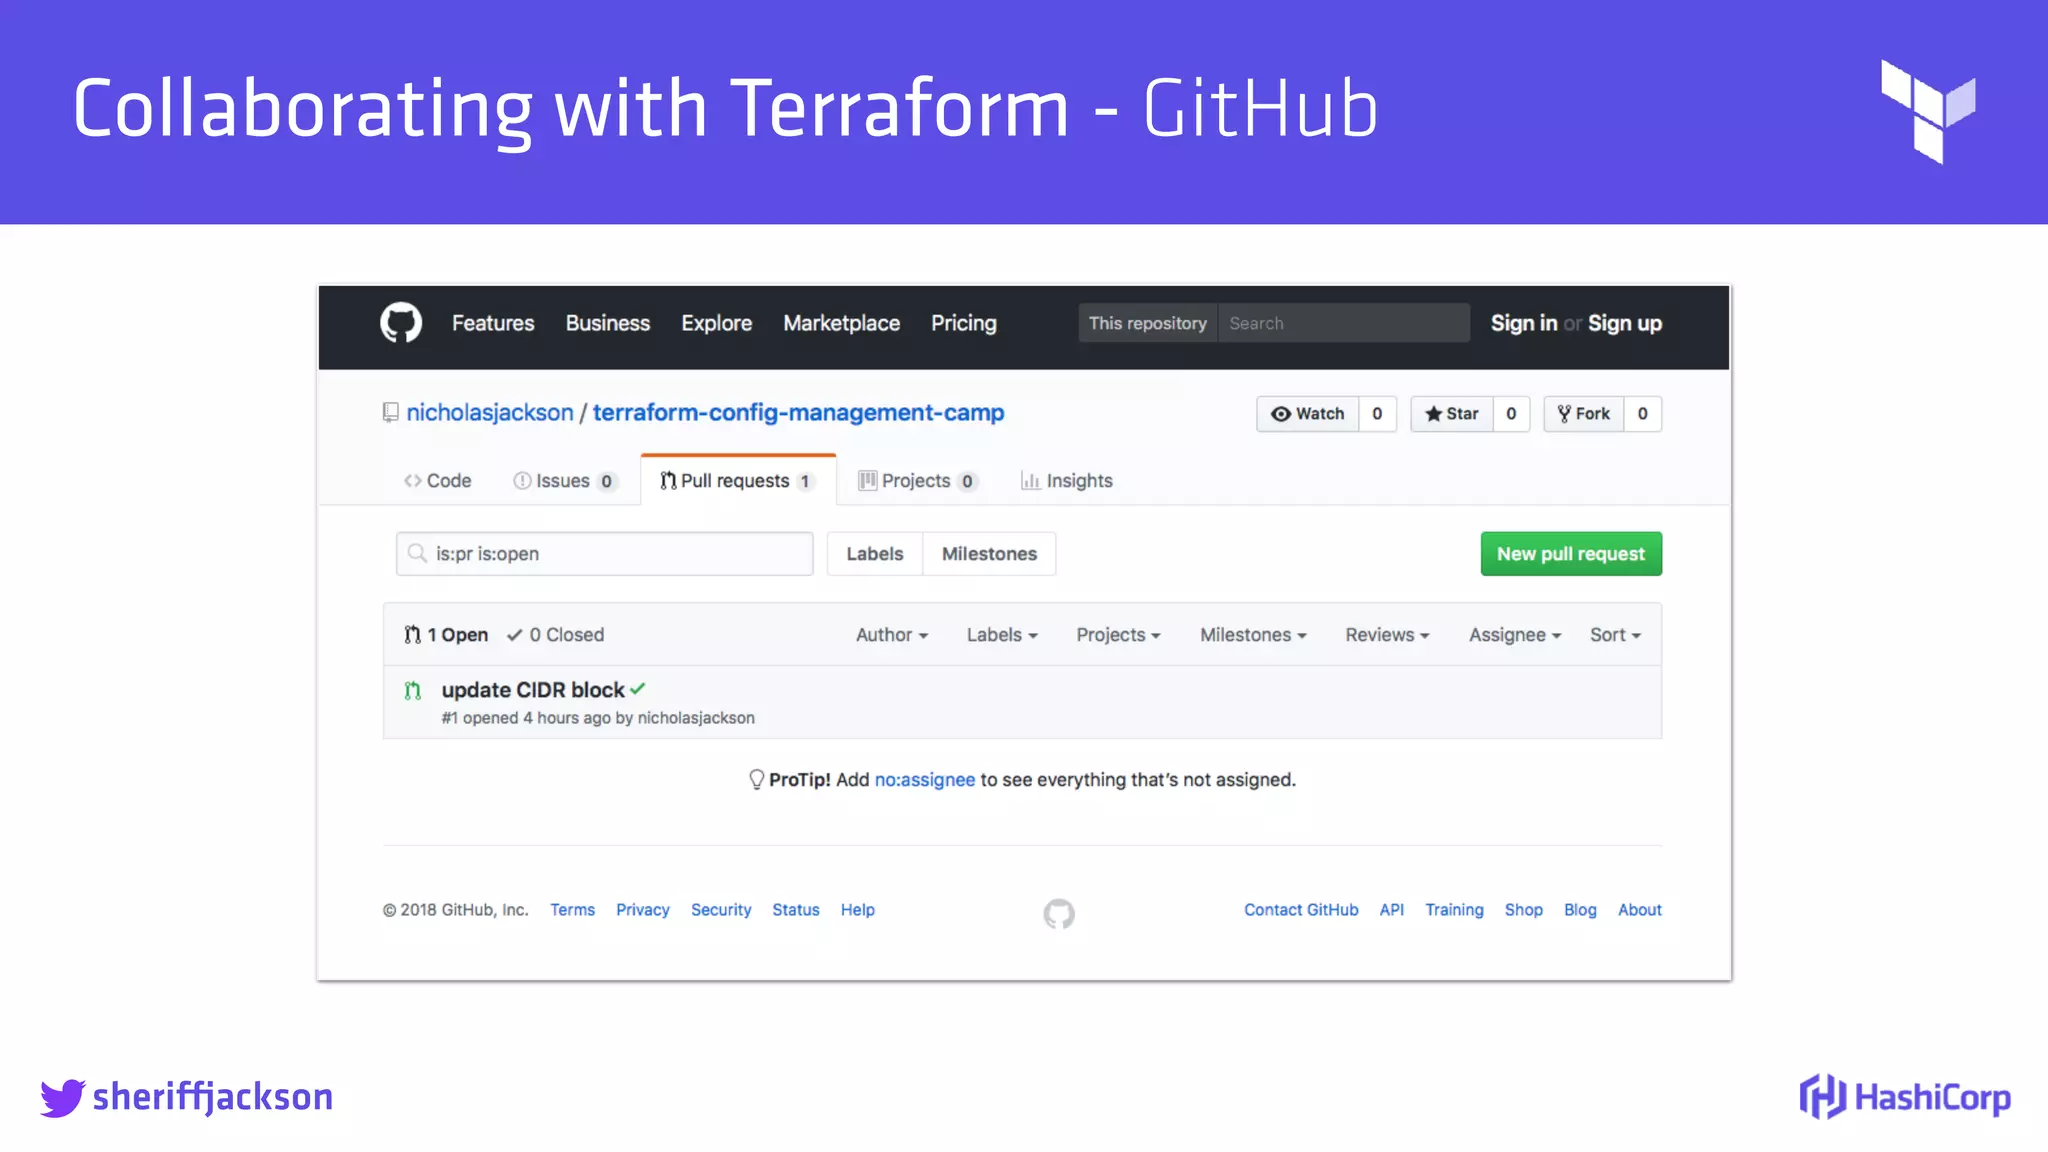The width and height of the screenshot is (2048, 1152).
Task: Open the terraform-config-management-camp repository link
Action: [799, 412]
